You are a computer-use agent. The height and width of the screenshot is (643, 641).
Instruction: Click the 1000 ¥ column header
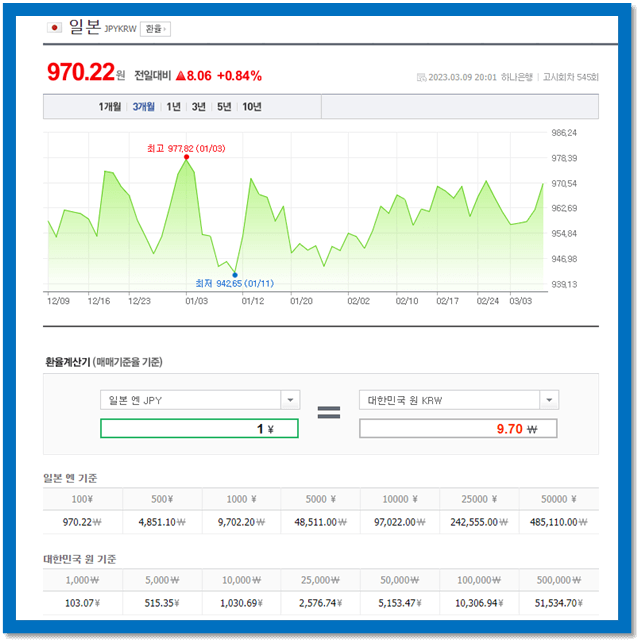point(241,499)
